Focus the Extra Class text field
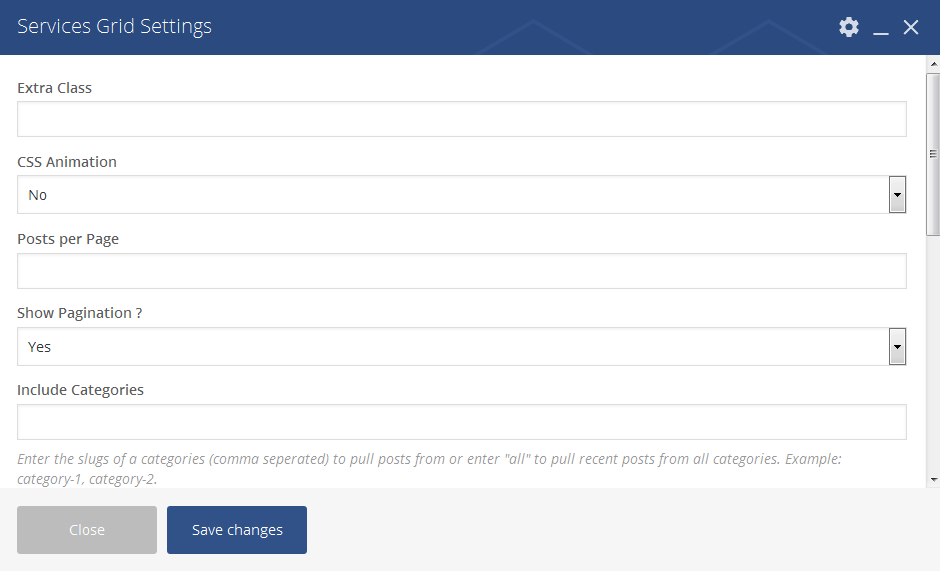 pos(461,119)
